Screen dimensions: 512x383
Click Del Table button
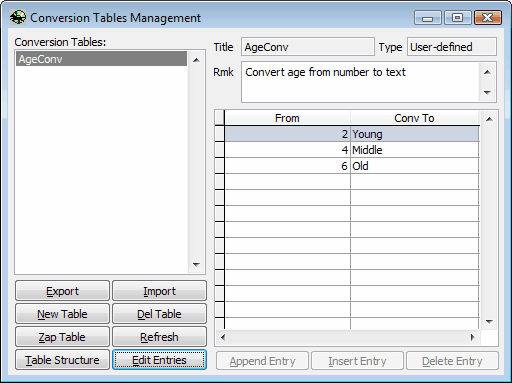point(159,314)
